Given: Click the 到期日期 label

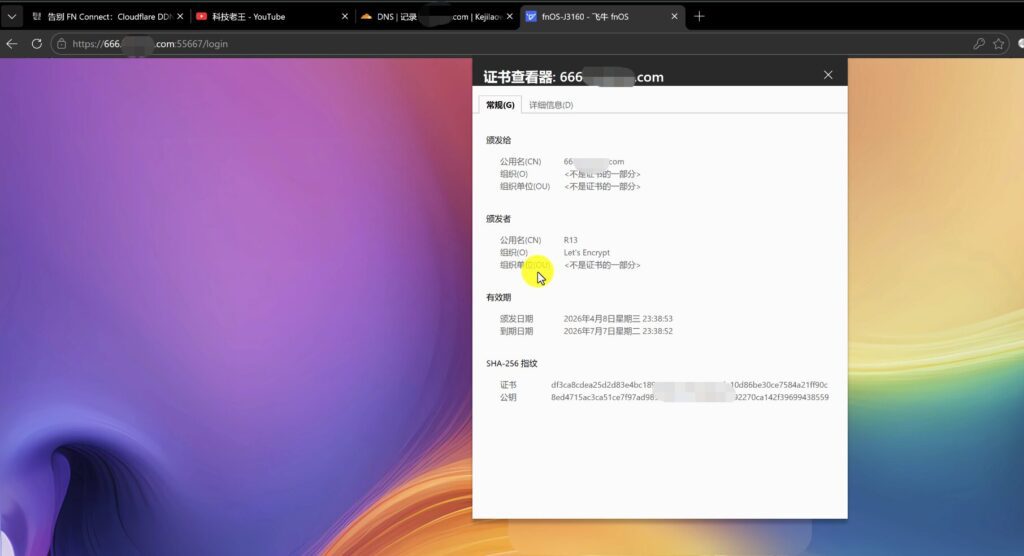Looking at the screenshot, I should tap(517, 331).
